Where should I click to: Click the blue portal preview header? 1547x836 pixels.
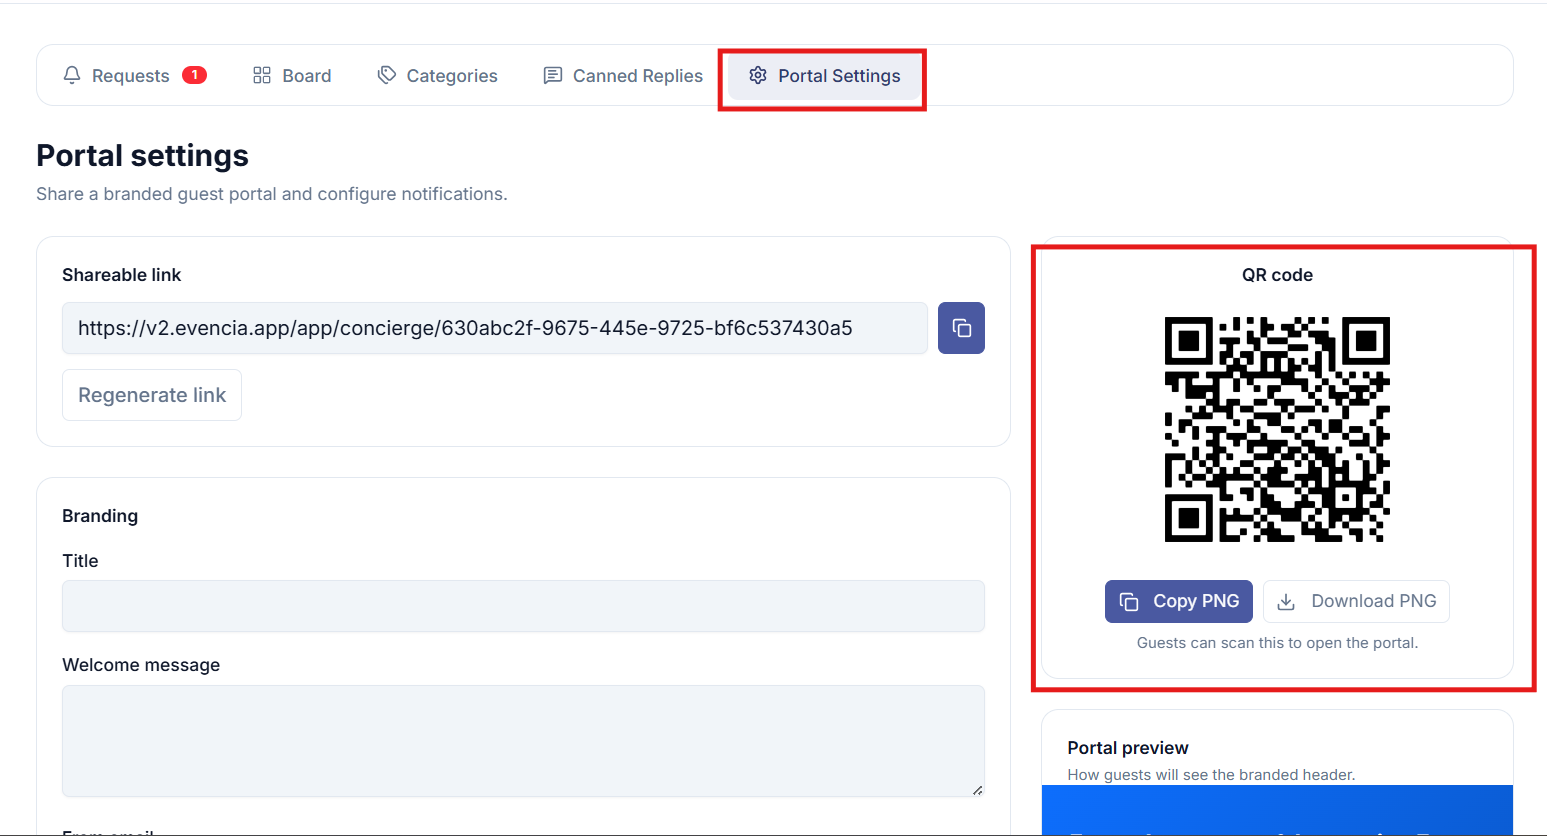(1277, 810)
